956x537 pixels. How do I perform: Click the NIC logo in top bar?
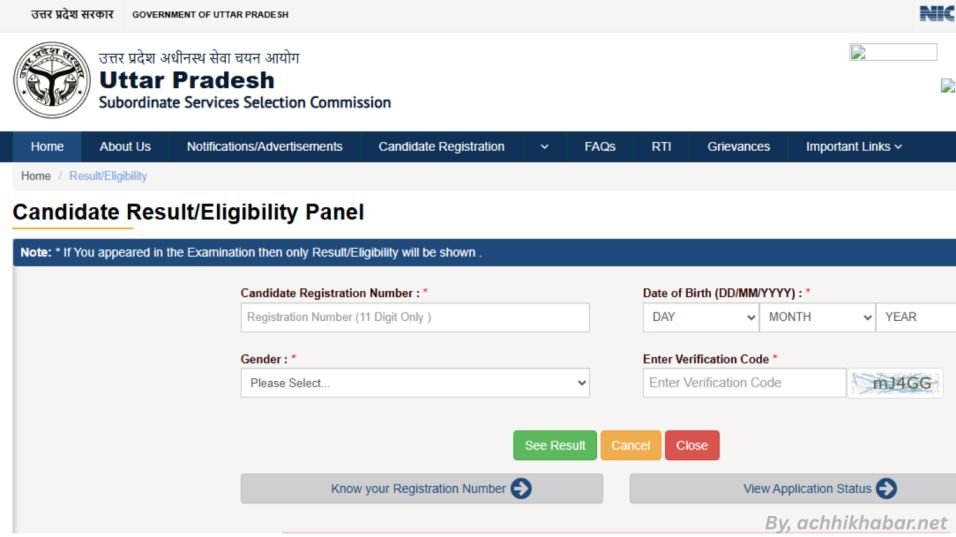938,13
